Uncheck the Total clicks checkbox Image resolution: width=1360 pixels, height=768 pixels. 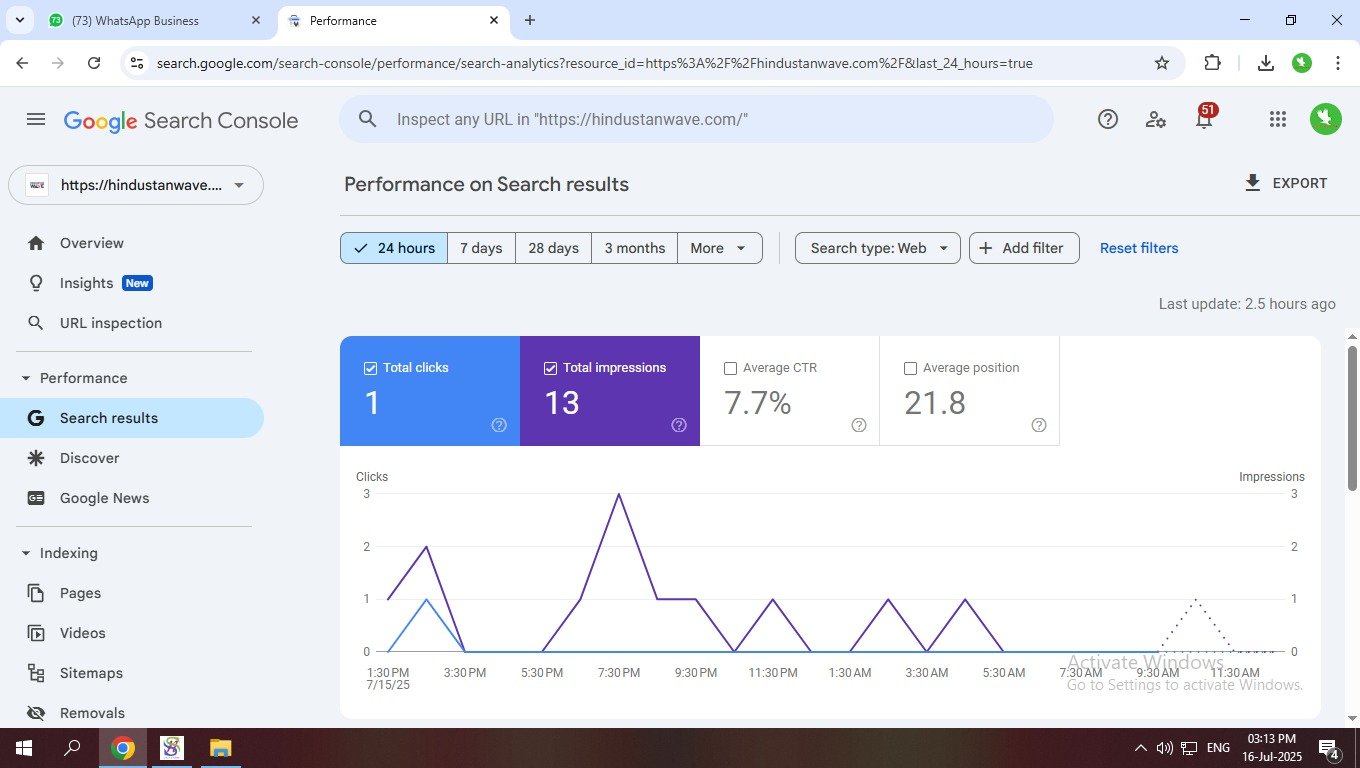[371, 368]
